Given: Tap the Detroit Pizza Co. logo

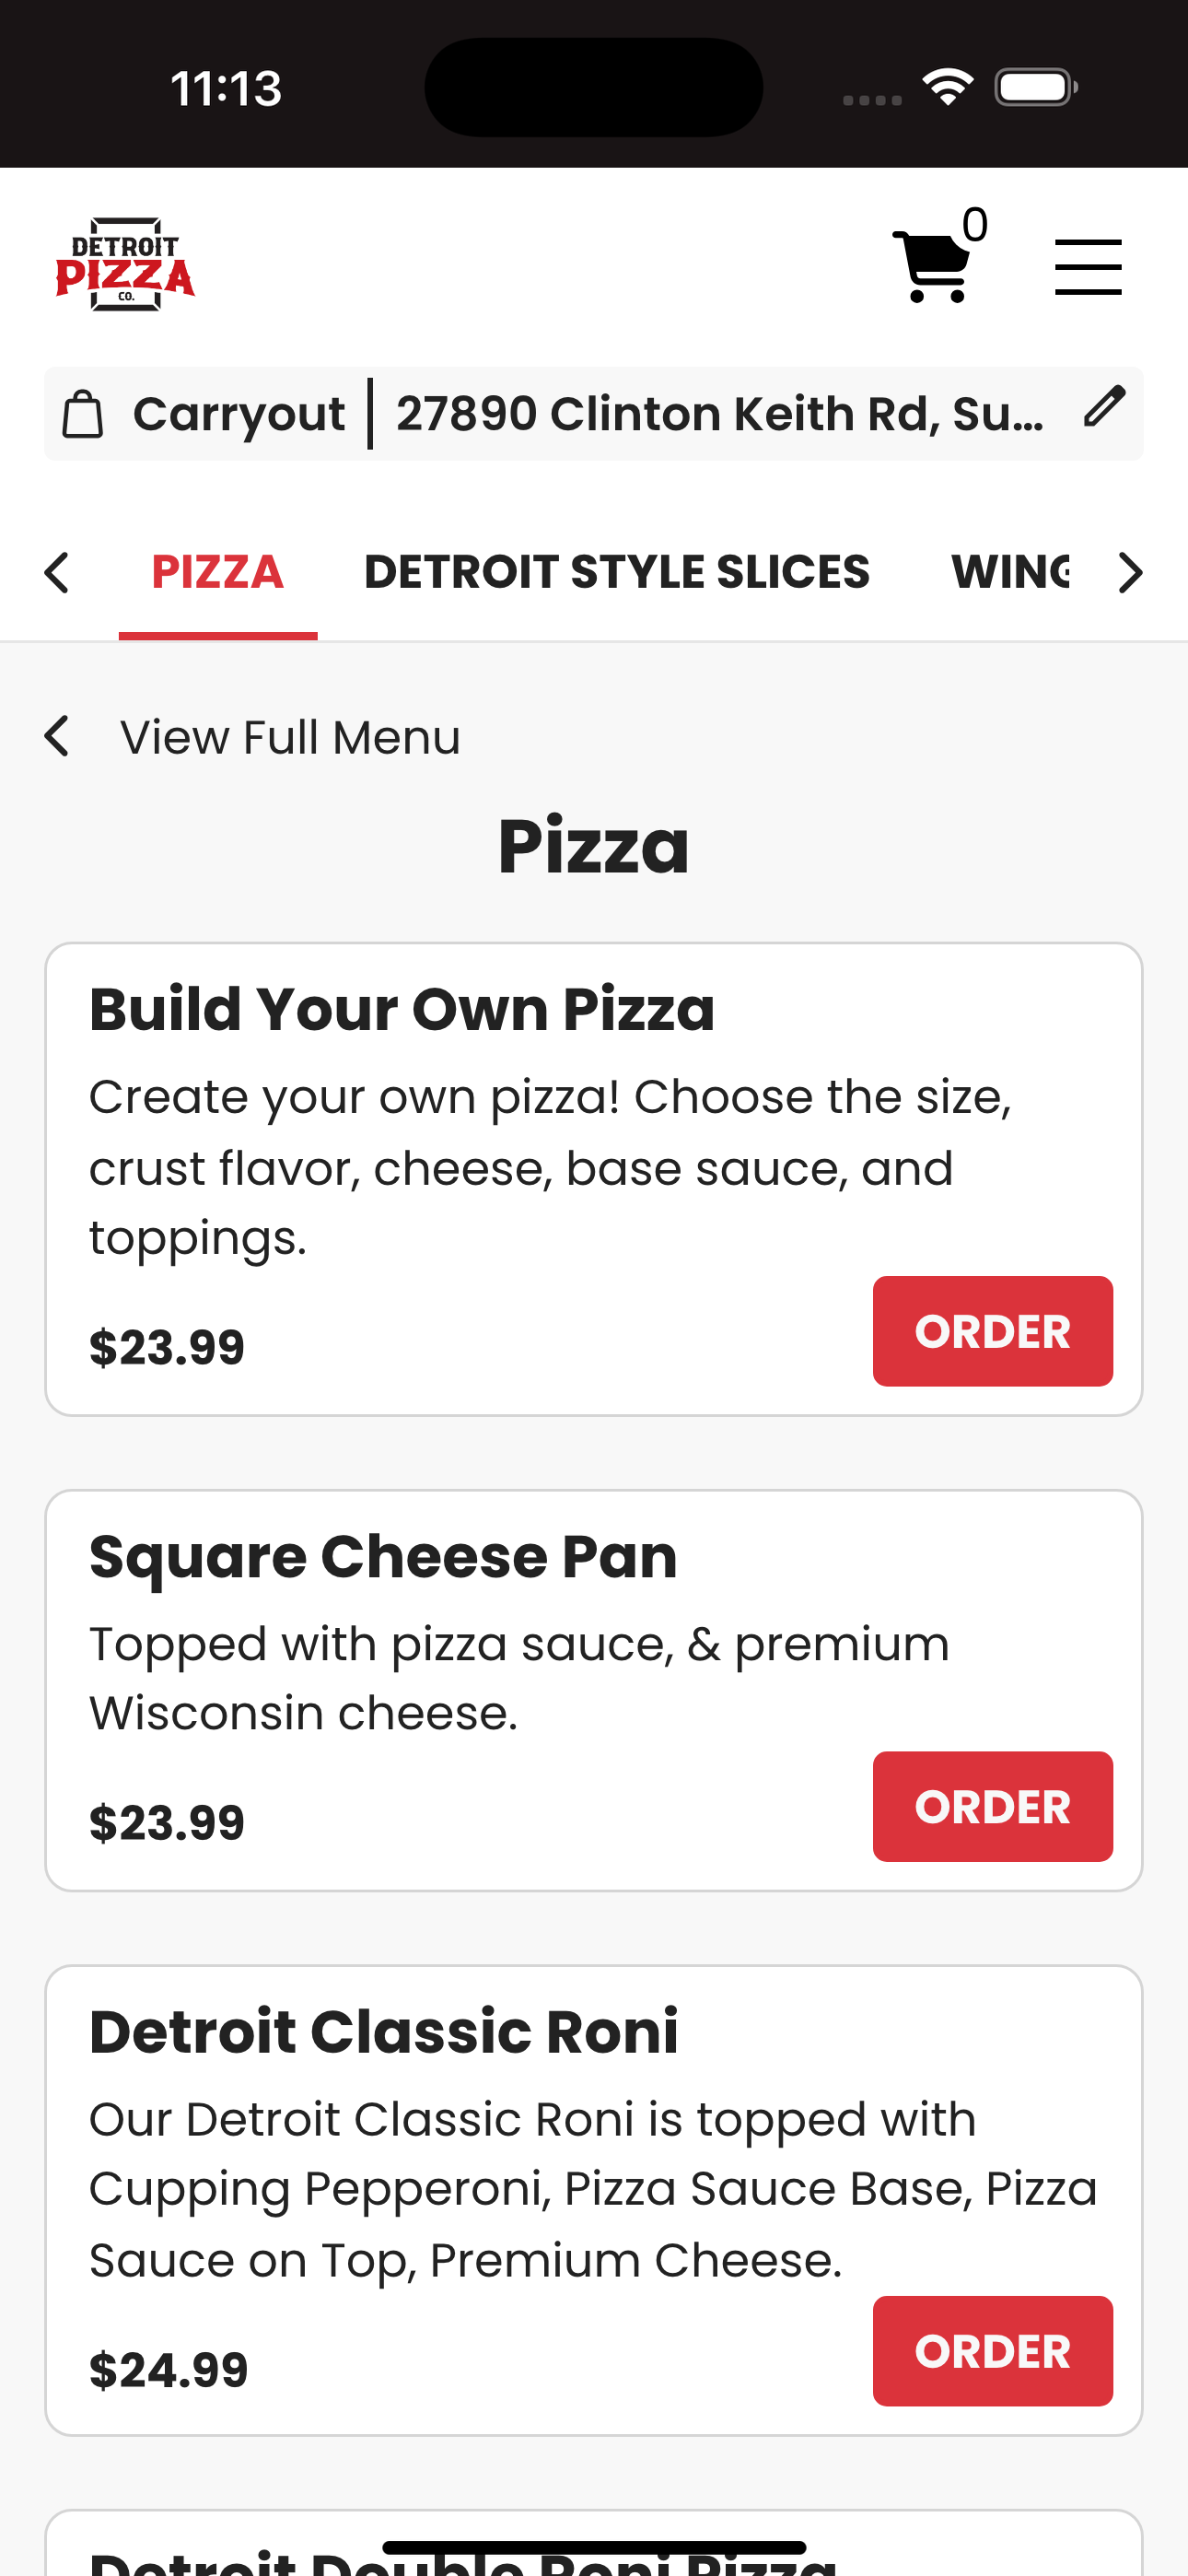Looking at the screenshot, I should [x=125, y=265].
